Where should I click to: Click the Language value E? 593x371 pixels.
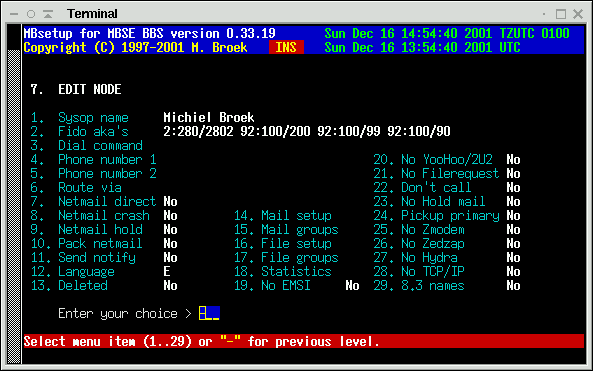[167, 271]
